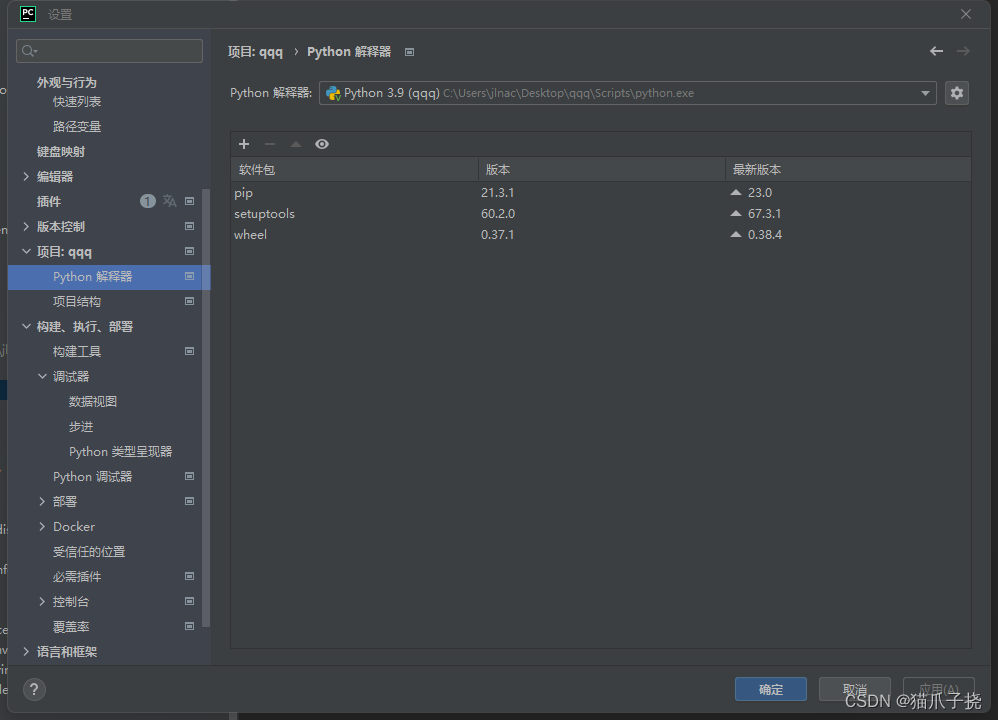This screenshot has width=998, height=720.
Task: Click the setuptools version 60.2.0 cell
Action: [498, 213]
